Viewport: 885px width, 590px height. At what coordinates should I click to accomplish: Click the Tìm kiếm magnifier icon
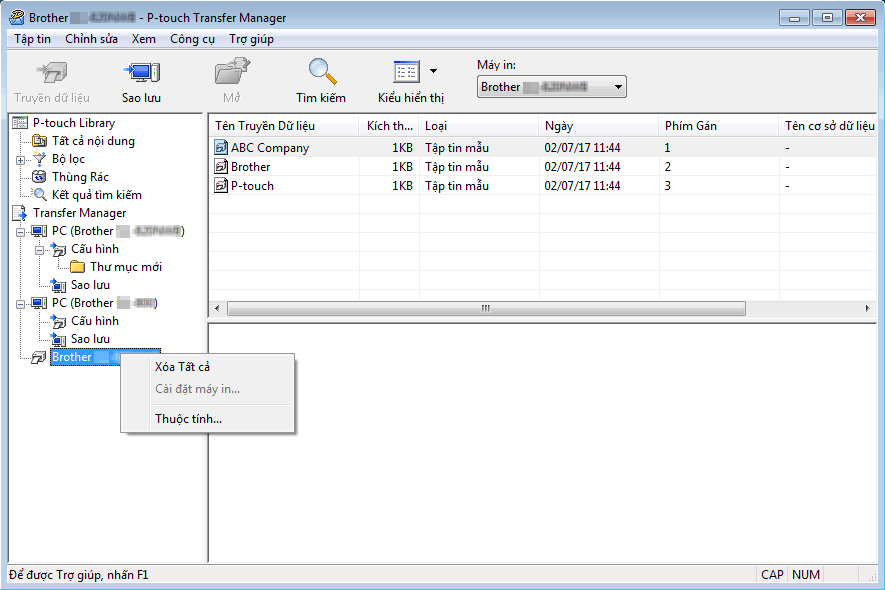pyautogui.click(x=321, y=73)
